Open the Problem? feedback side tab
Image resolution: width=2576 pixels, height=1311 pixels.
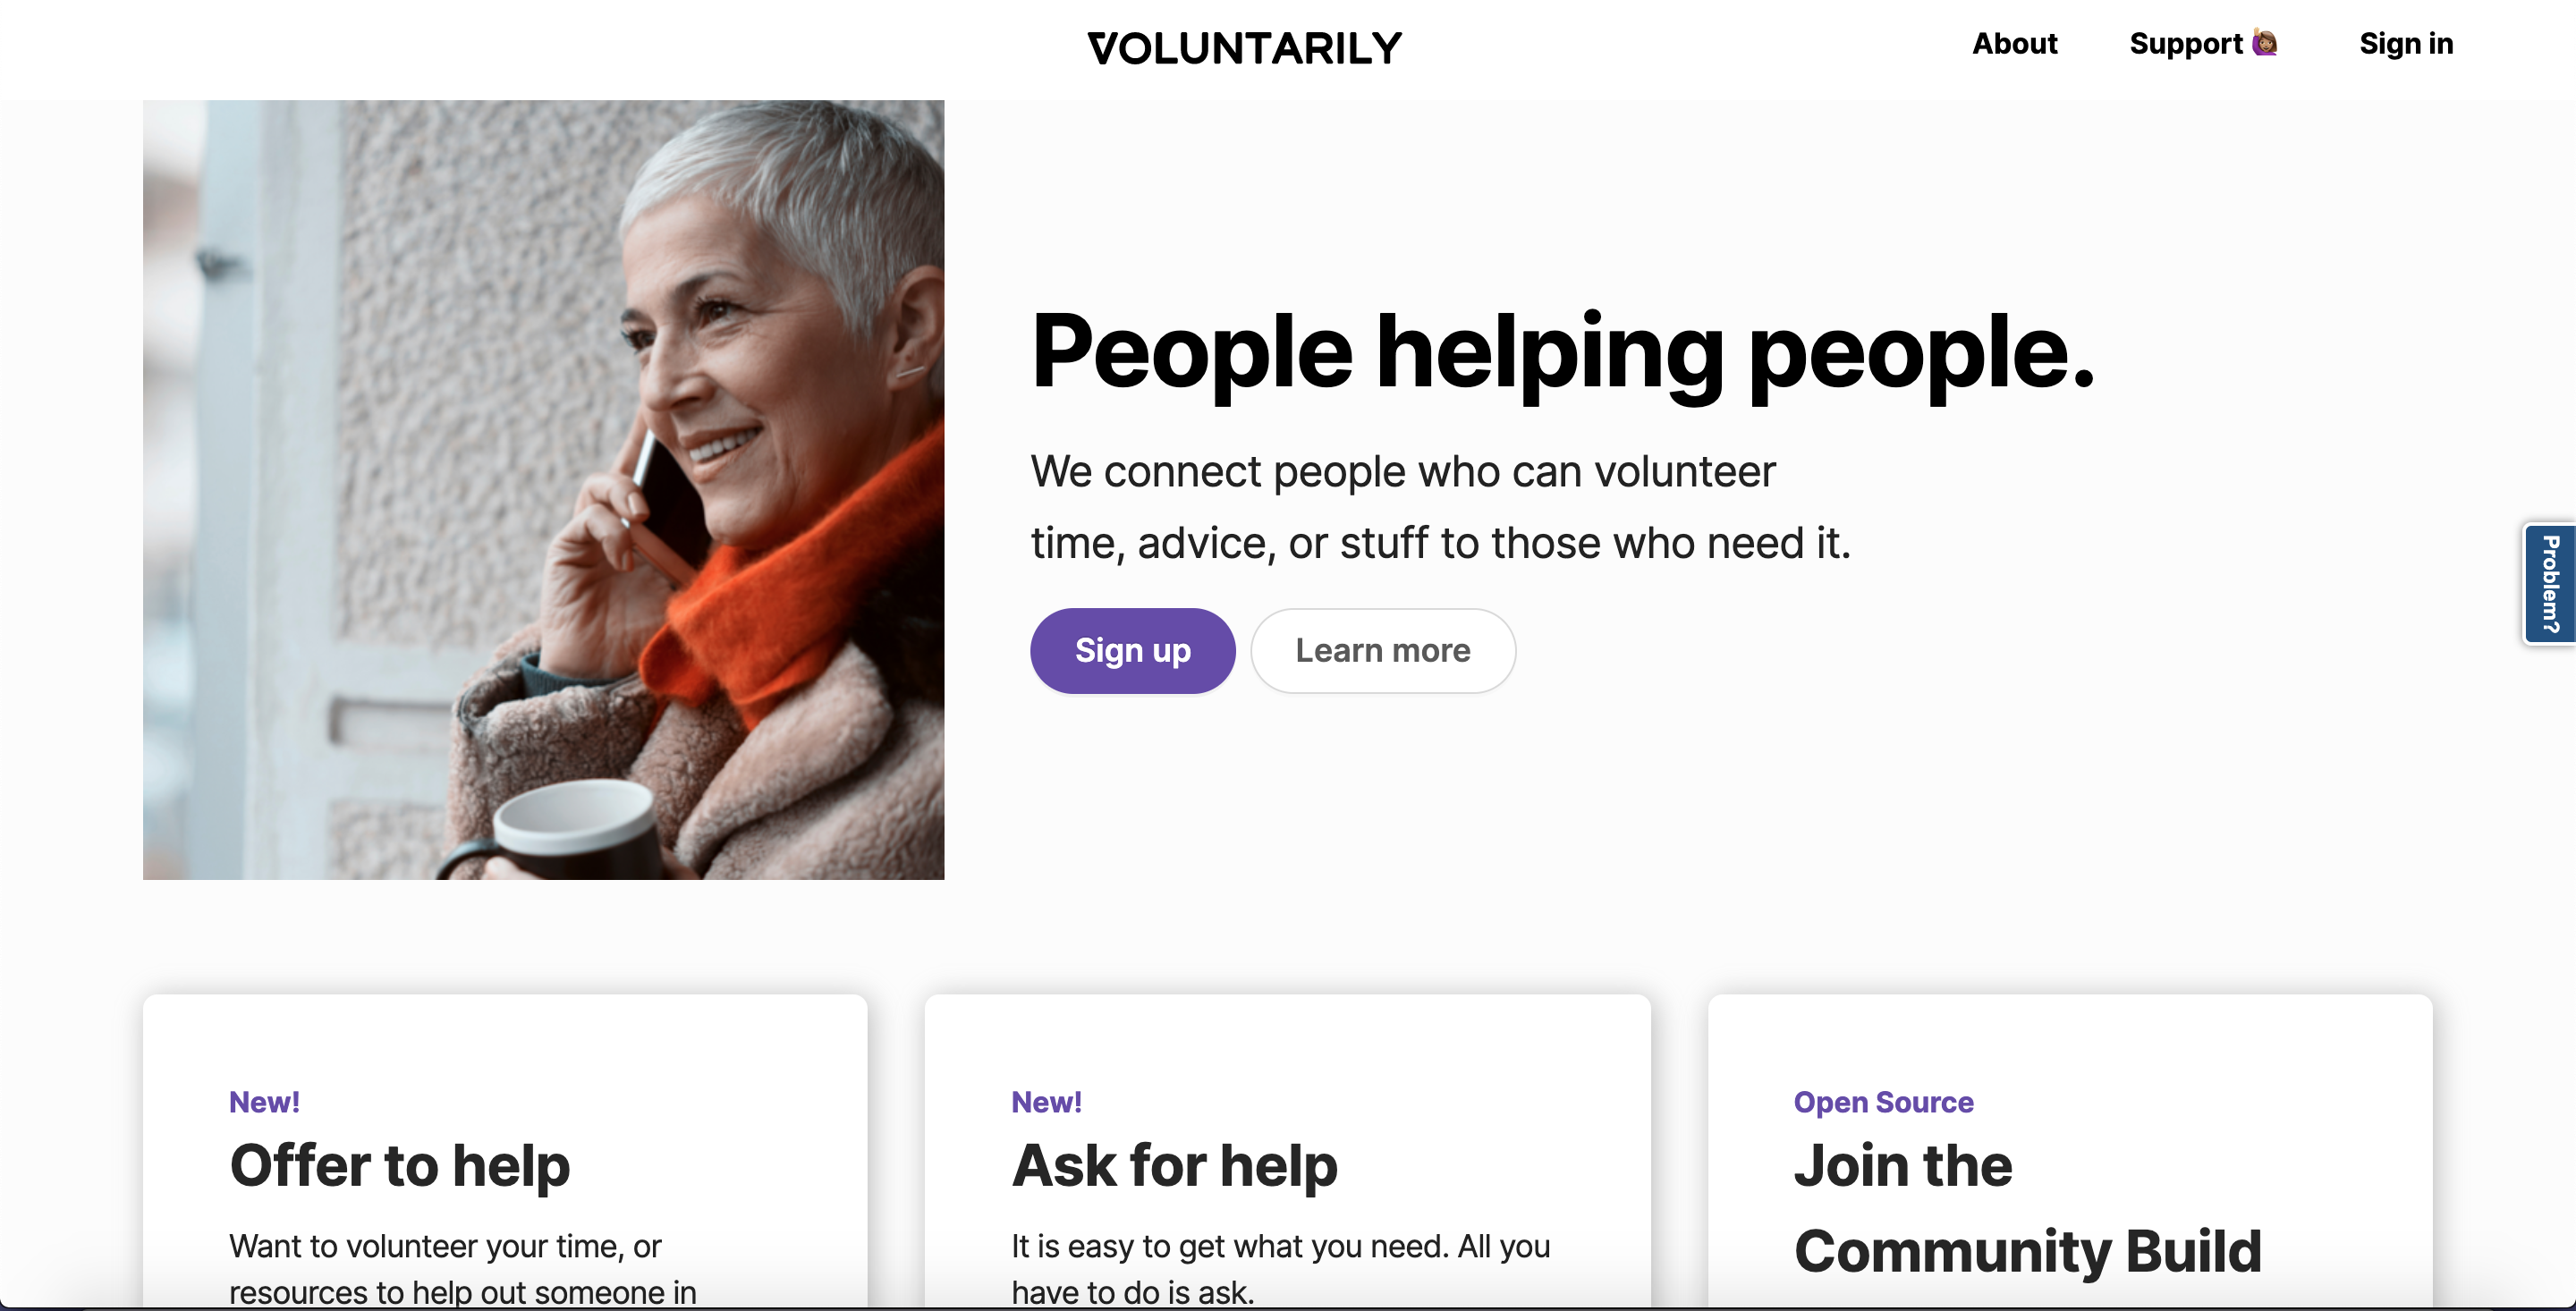pos(2549,584)
